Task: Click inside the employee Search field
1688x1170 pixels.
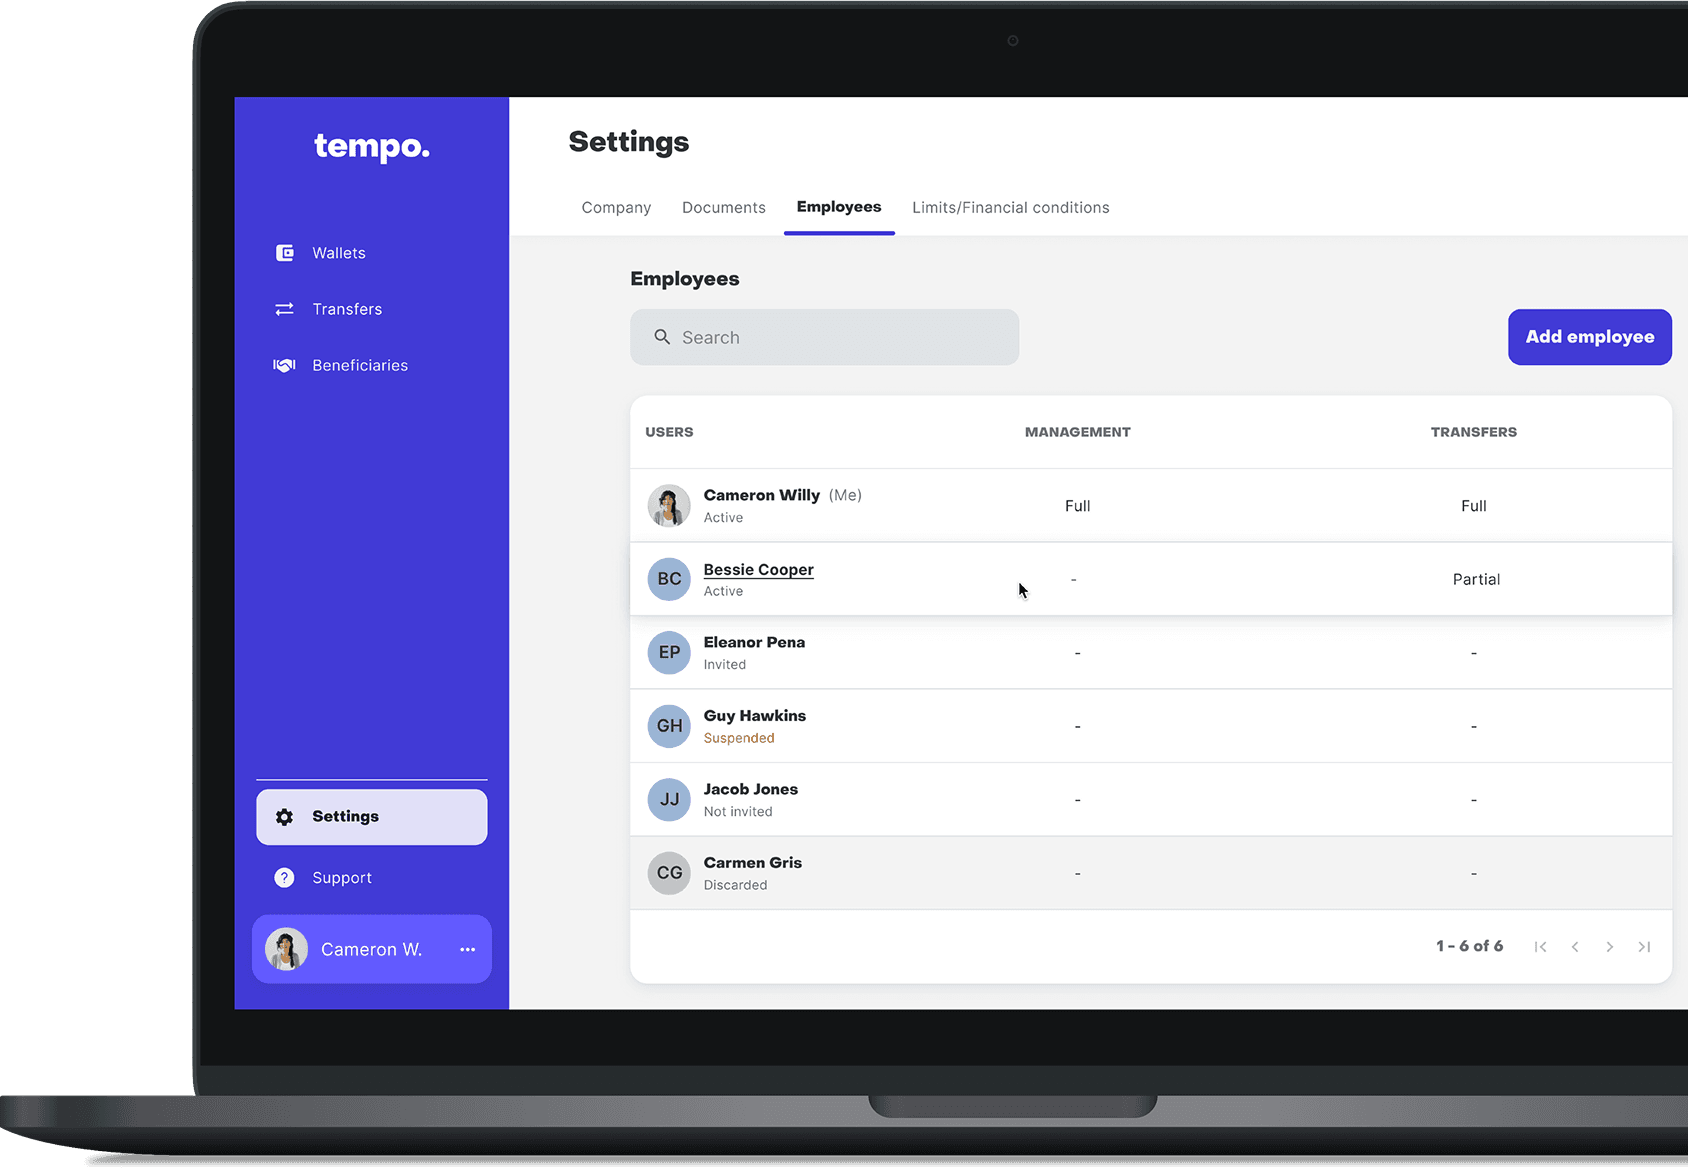Action: (x=824, y=337)
